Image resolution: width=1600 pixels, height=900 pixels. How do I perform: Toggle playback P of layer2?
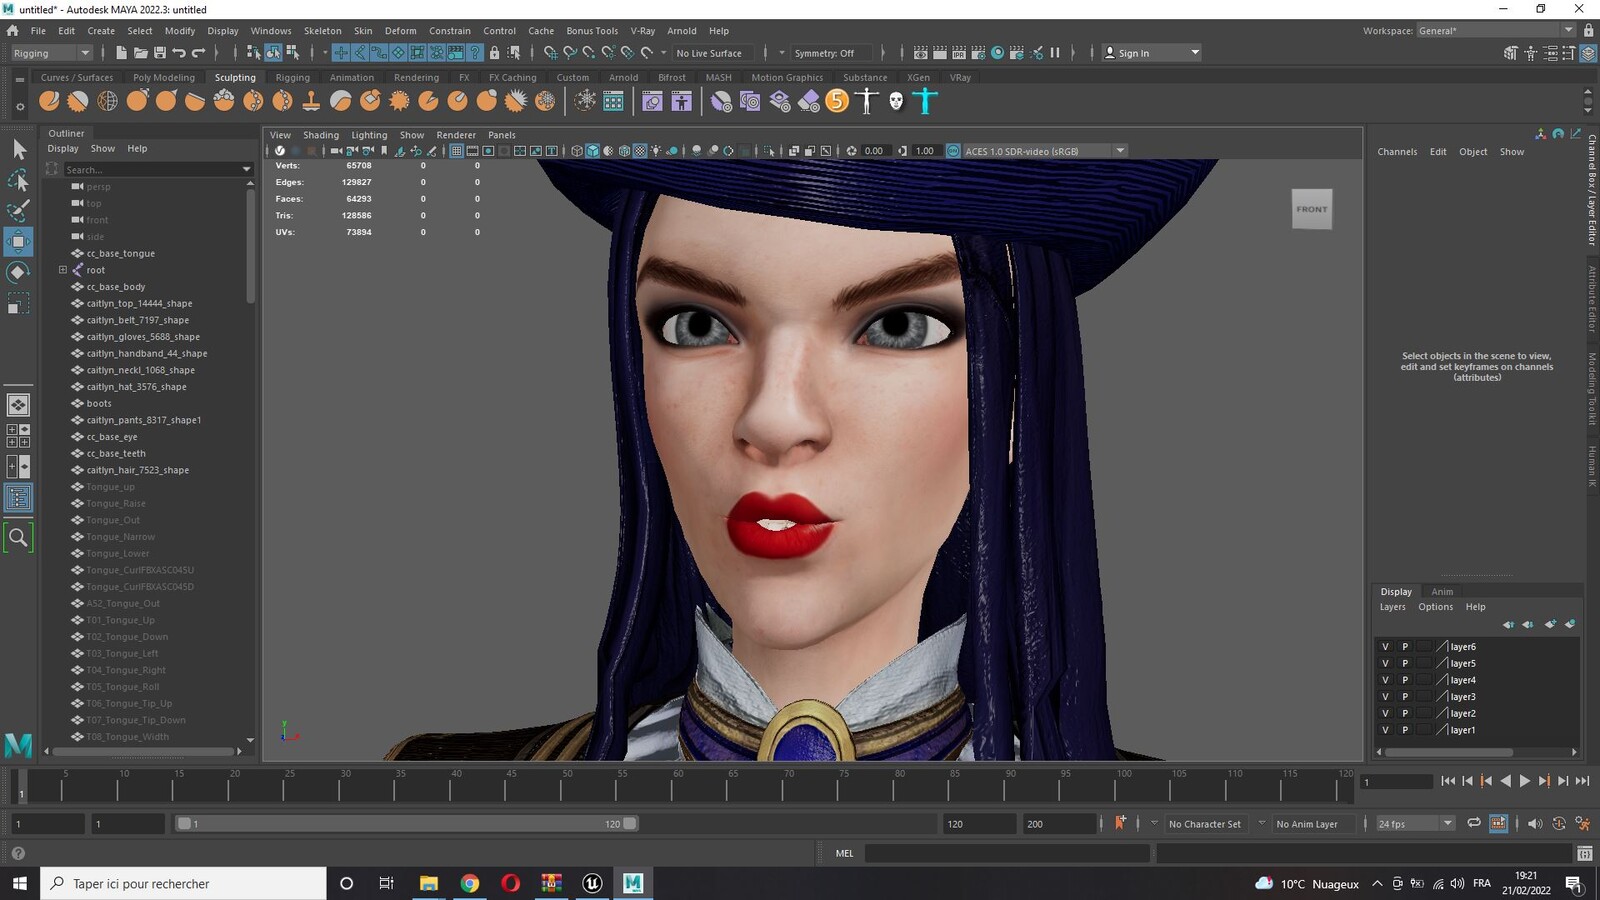[1404, 714]
